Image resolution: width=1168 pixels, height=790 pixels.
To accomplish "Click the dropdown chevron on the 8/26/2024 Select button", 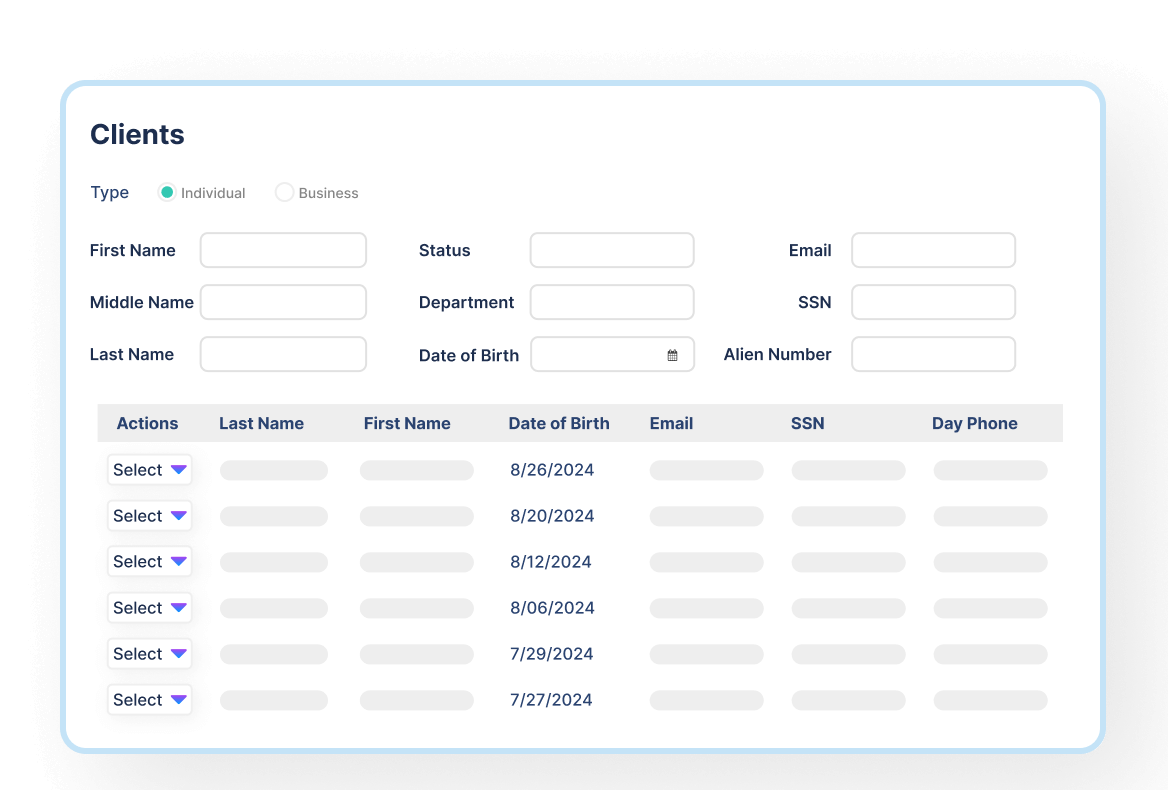I will coord(178,470).
